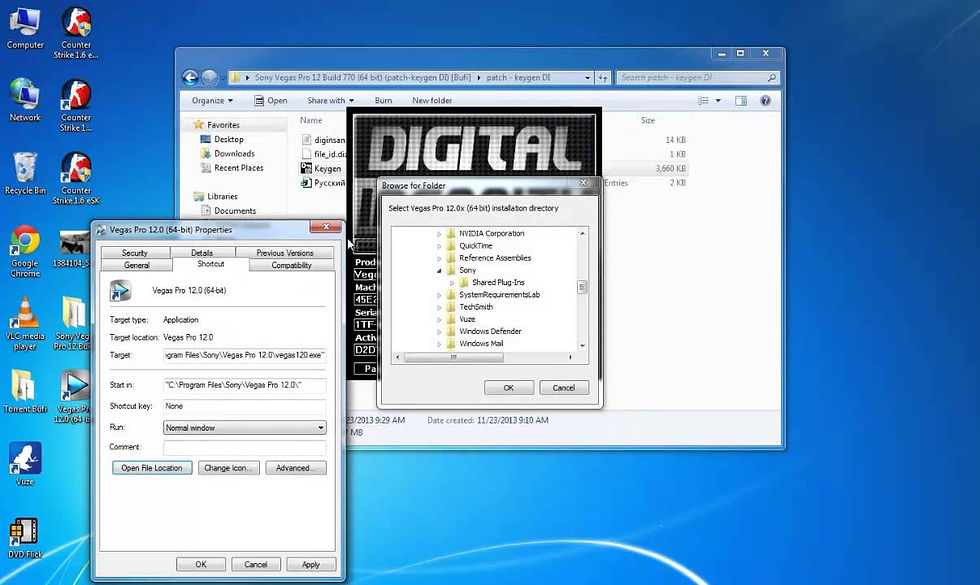Click Open File Location button
This screenshot has width=980, height=585.
click(x=152, y=468)
